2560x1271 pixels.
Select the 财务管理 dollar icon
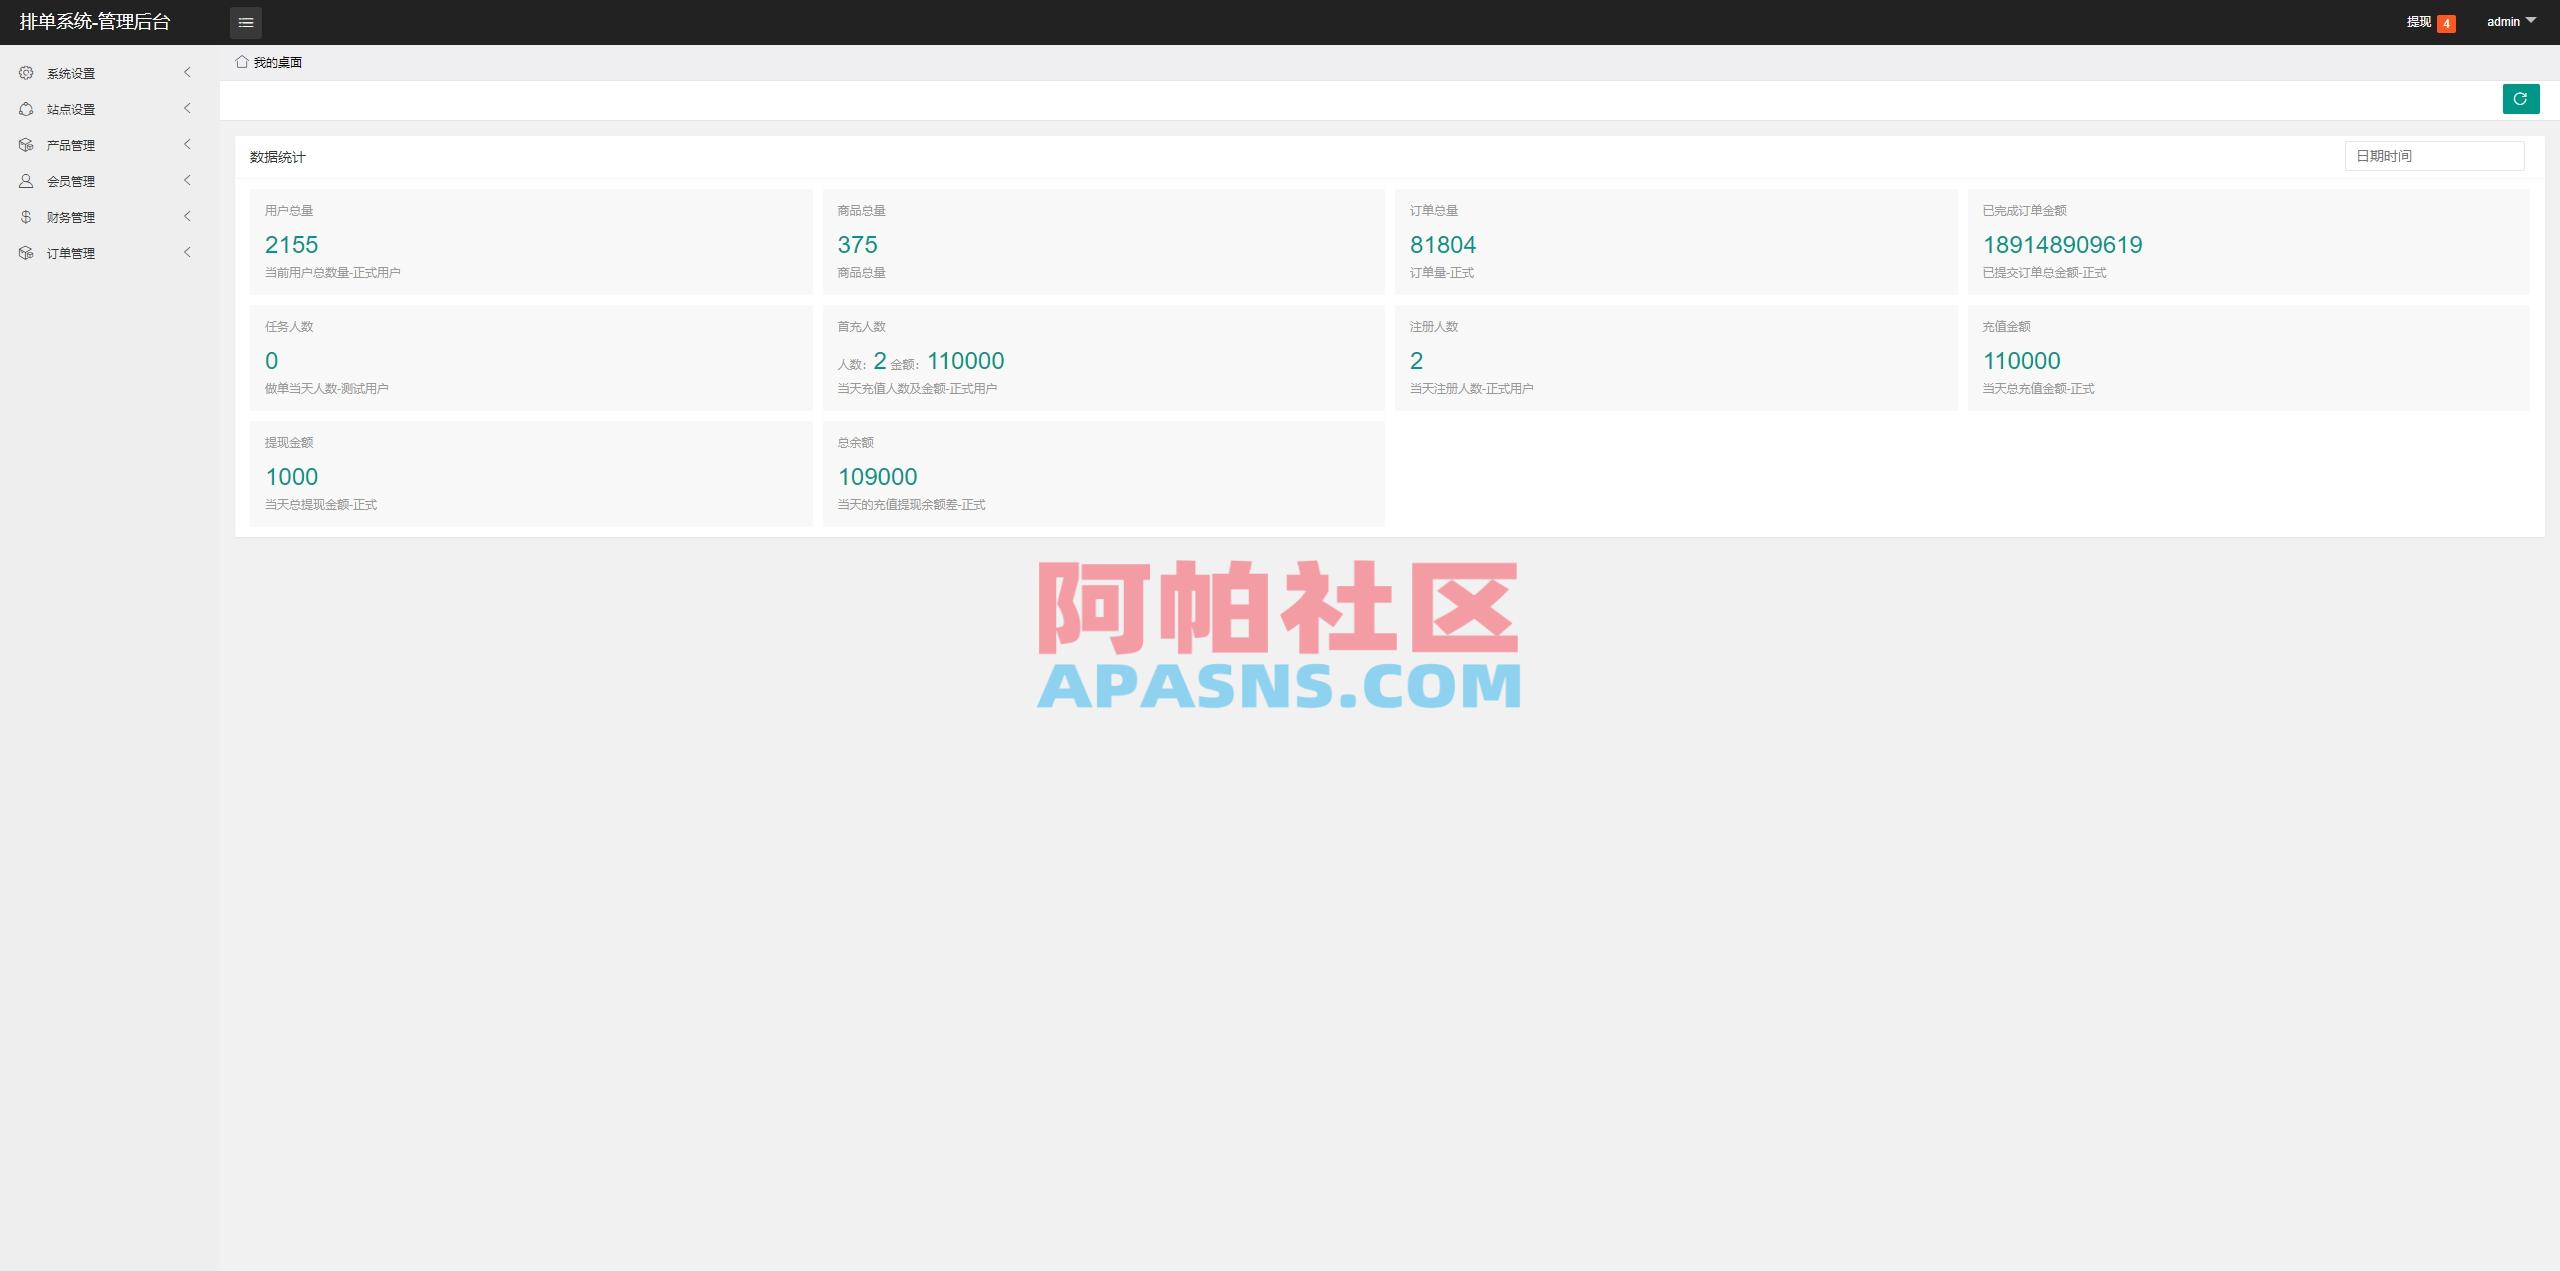tap(25, 217)
